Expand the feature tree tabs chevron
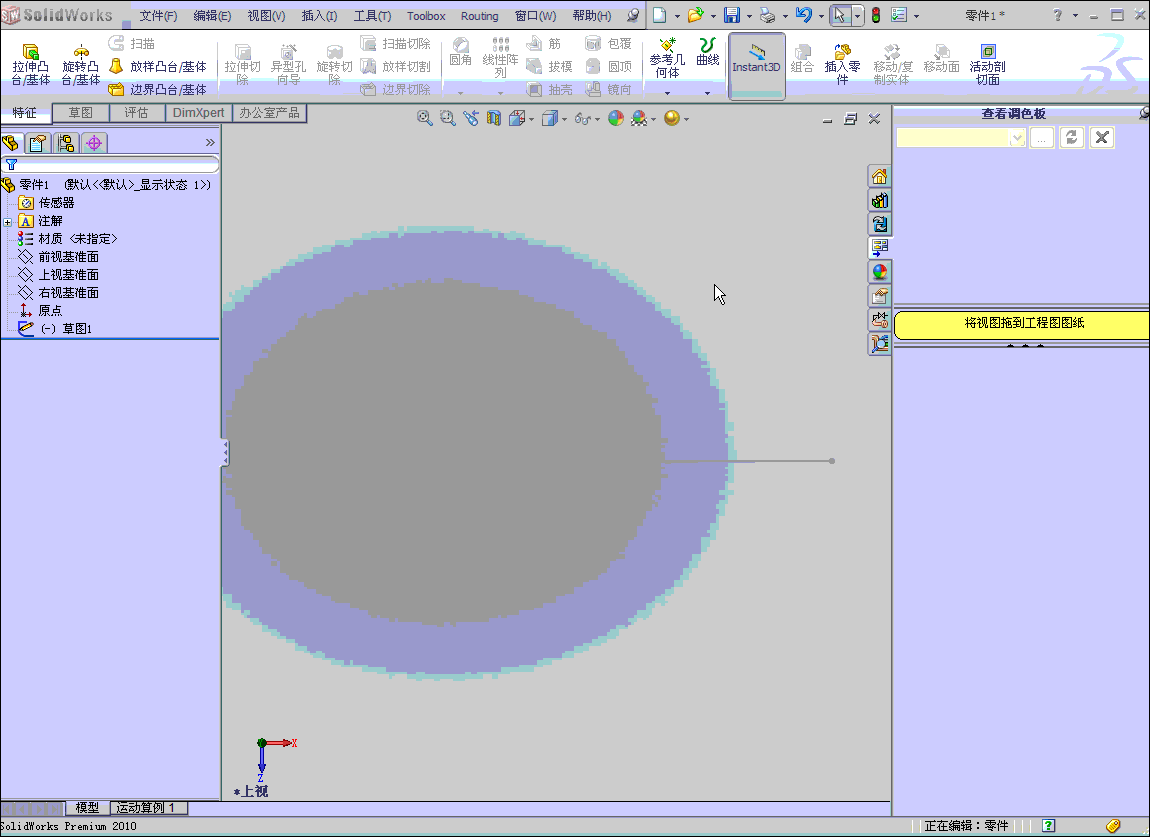The width and height of the screenshot is (1150, 837). pyautogui.click(x=210, y=142)
